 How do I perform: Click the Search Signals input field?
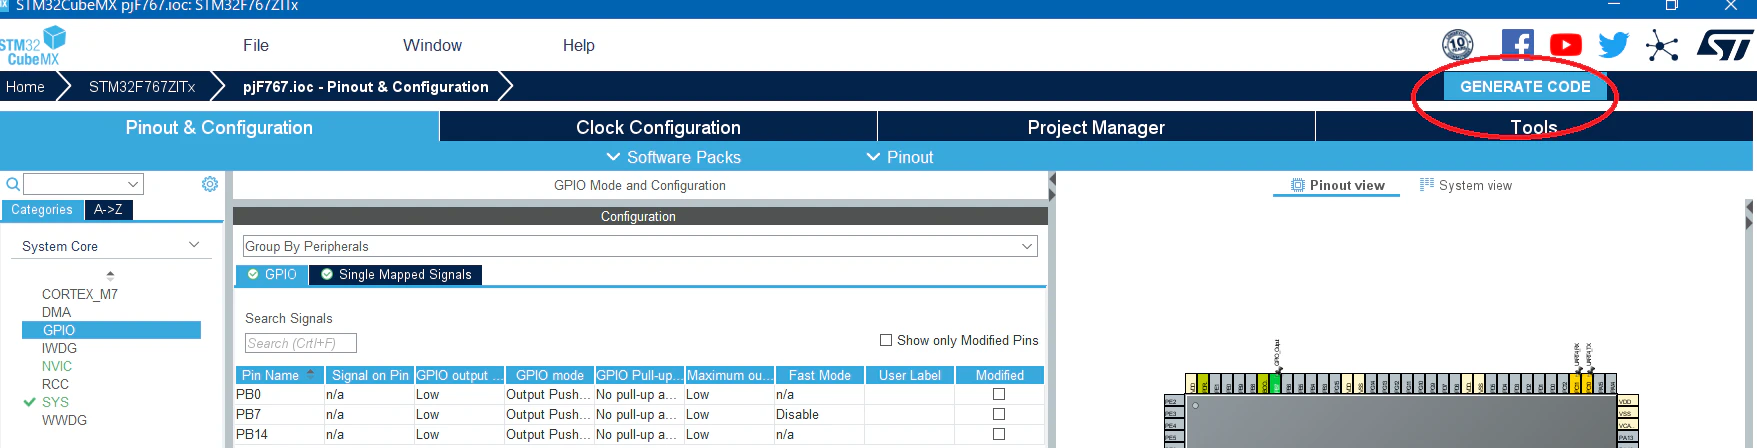[300, 343]
